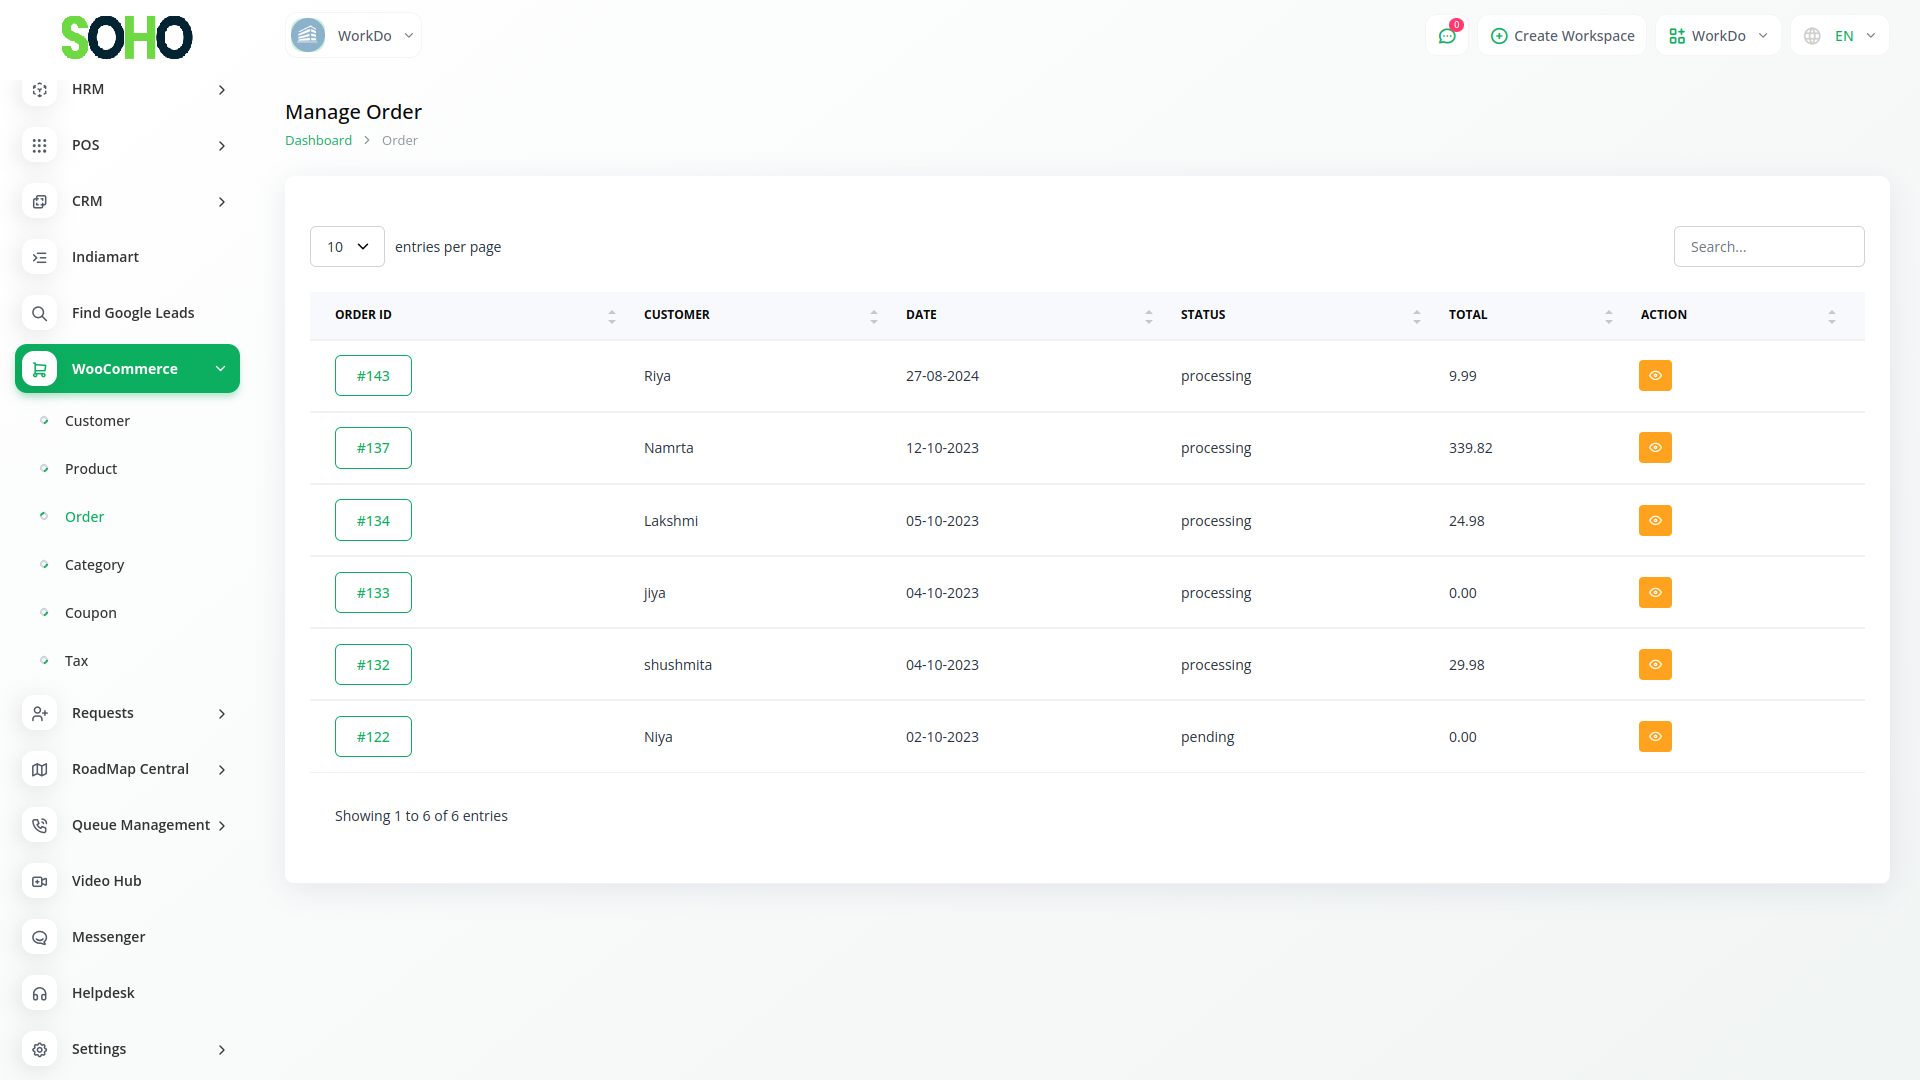The width and height of the screenshot is (1920, 1080).
Task: View order #143 using the eye button
Action: [1655, 376]
